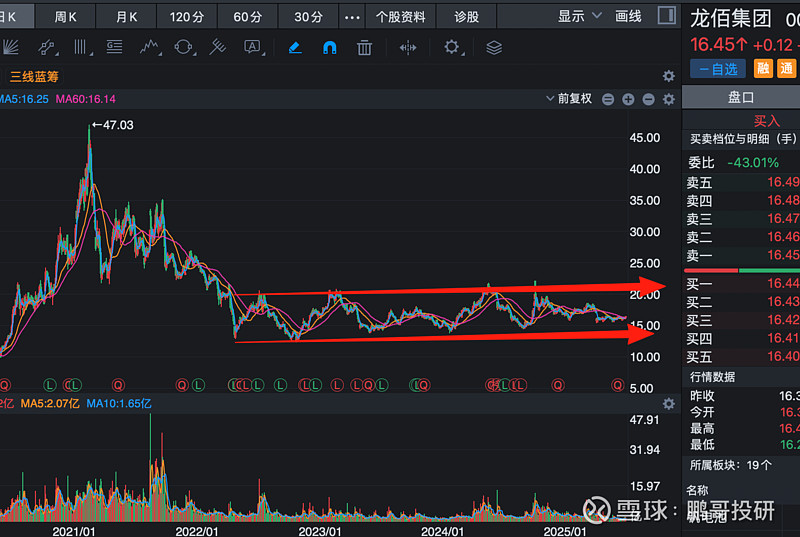
Task: Select the circle cycle drawing tool
Action: pos(184,47)
